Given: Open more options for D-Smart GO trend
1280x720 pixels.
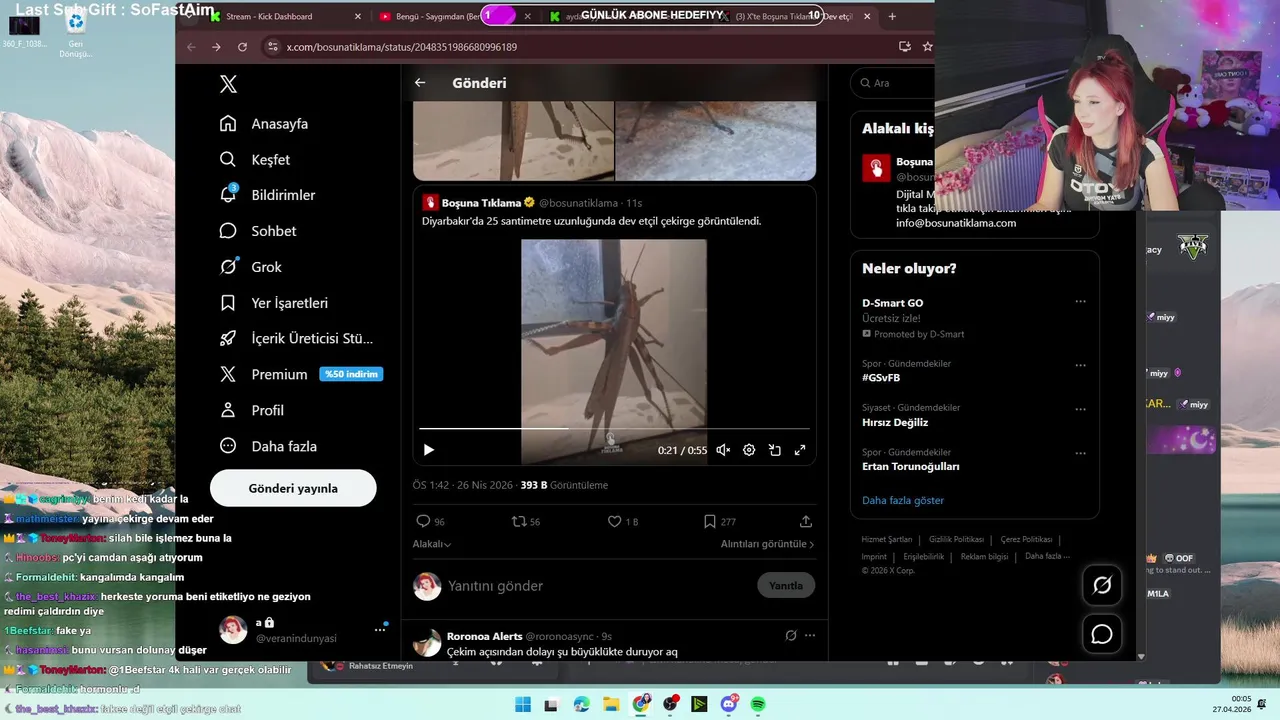Looking at the screenshot, I should (1080, 301).
